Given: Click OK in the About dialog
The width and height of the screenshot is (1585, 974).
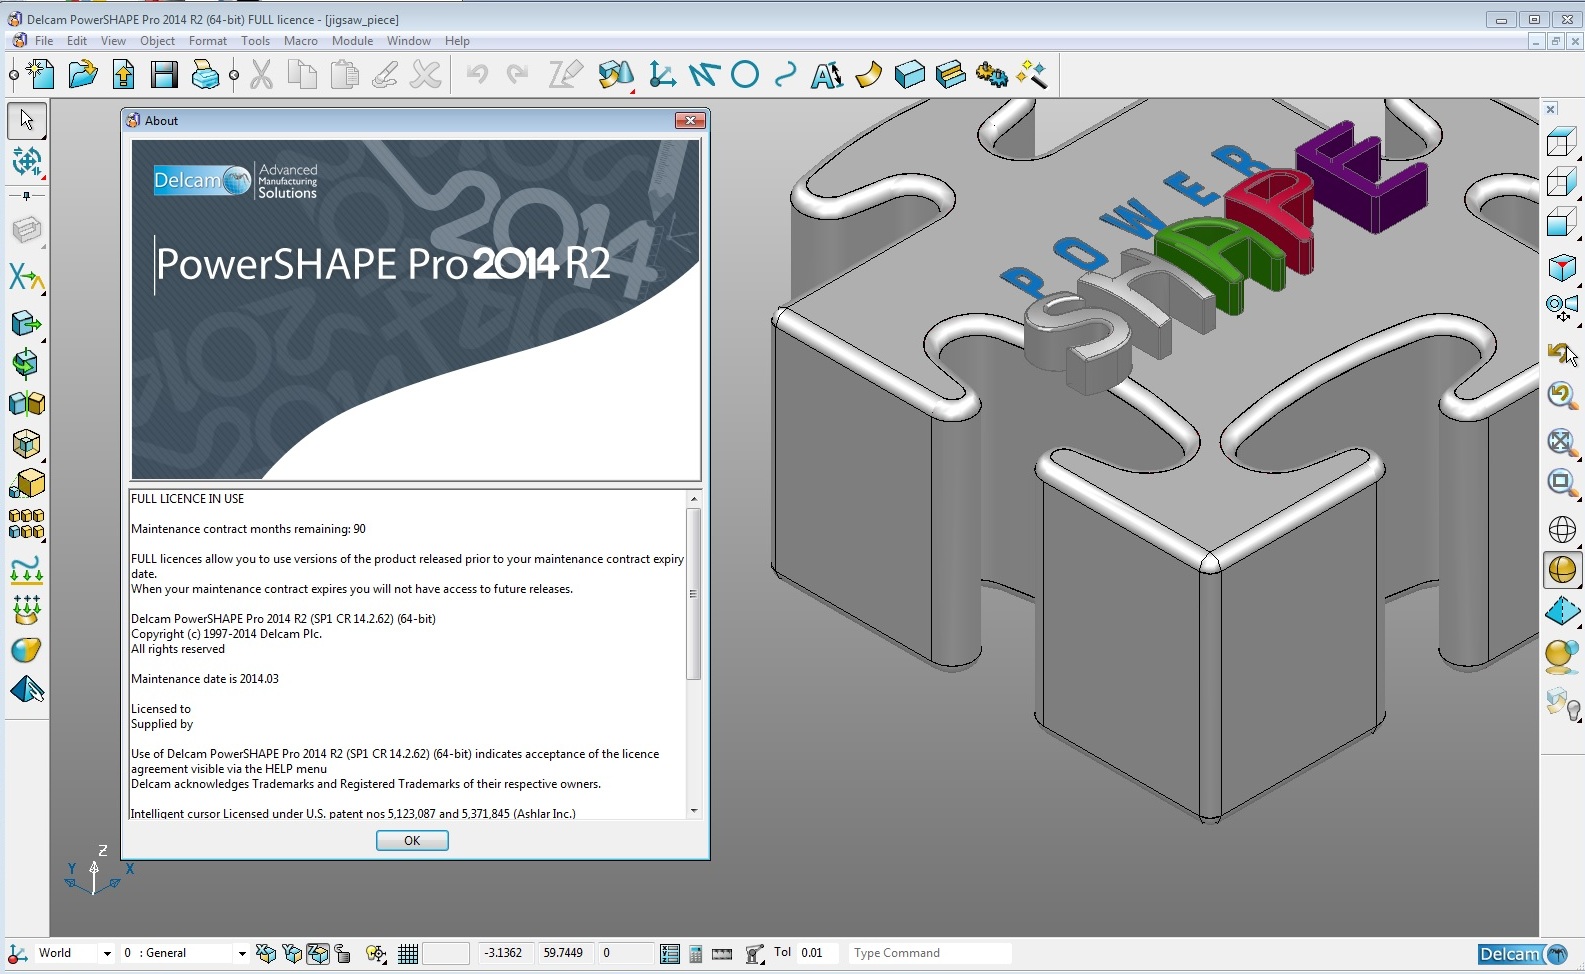Looking at the screenshot, I should (x=412, y=841).
